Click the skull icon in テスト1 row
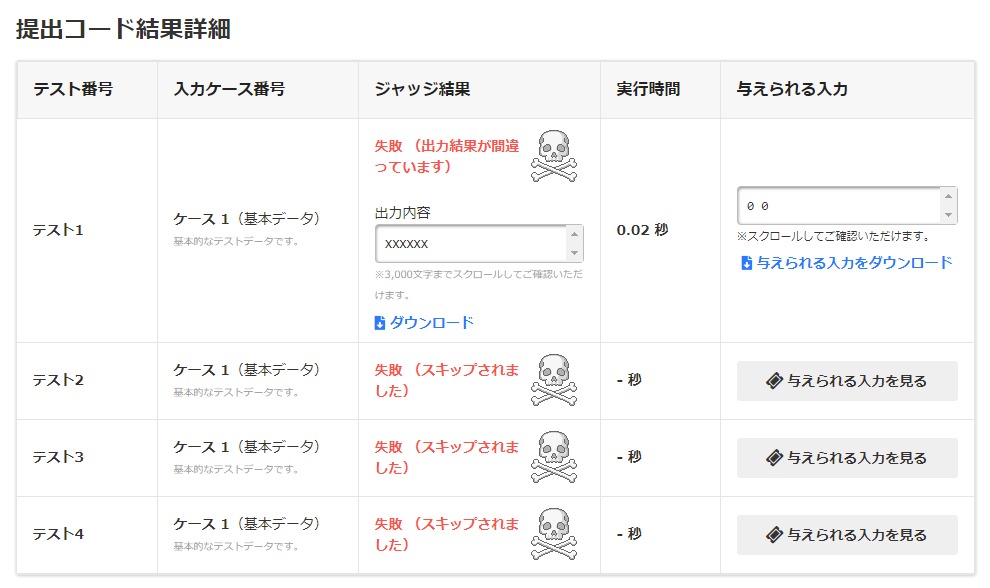This screenshot has height=588, width=990. pos(553,155)
